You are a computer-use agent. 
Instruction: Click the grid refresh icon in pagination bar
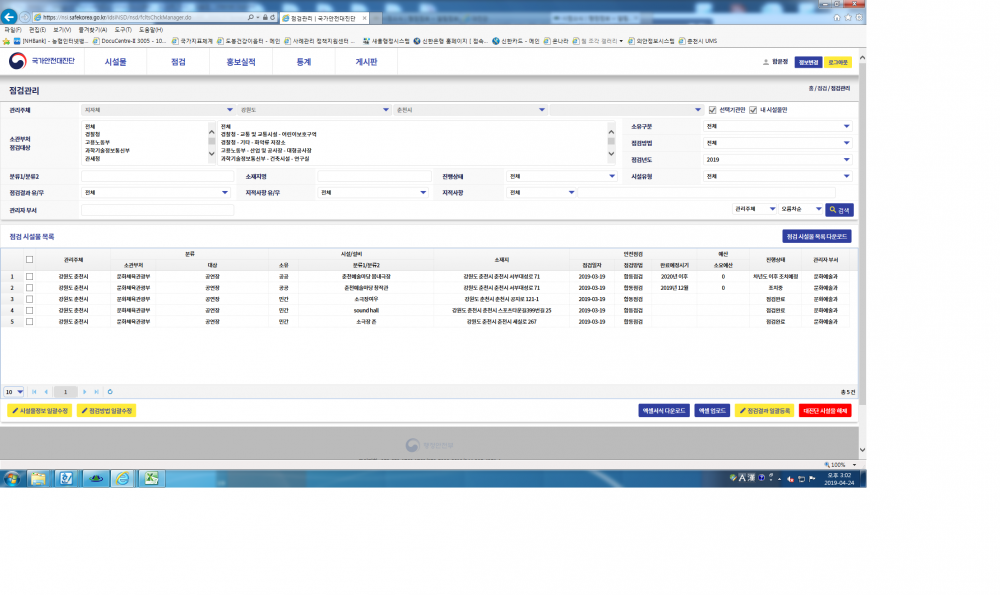[x=110, y=392]
